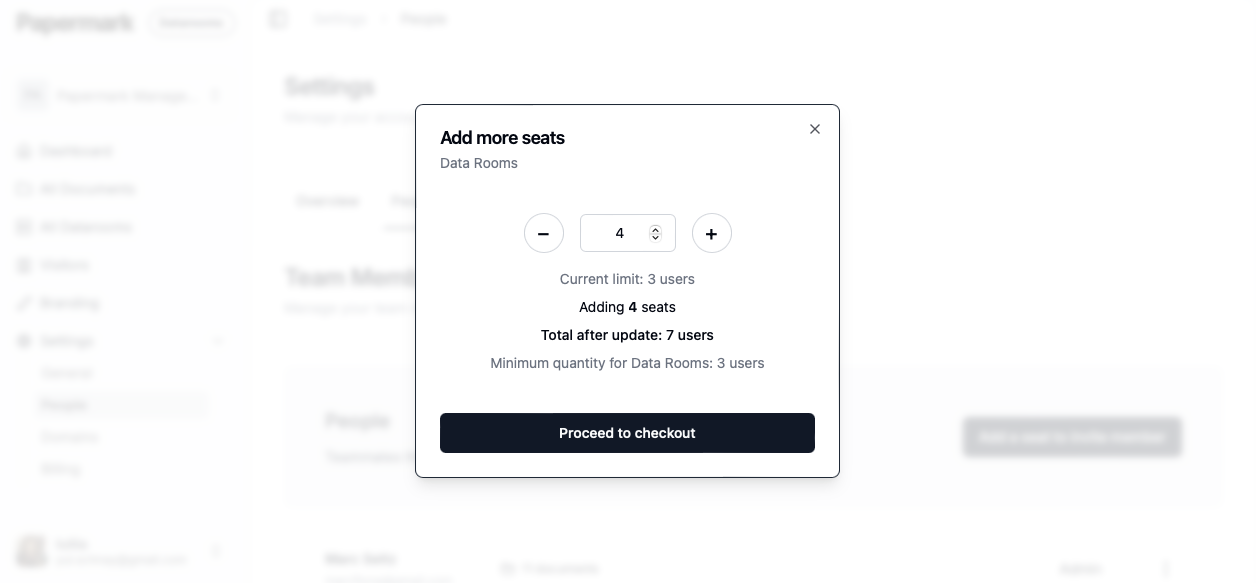
Task: Expand the user account menu at bottom
Action: pos(120,551)
